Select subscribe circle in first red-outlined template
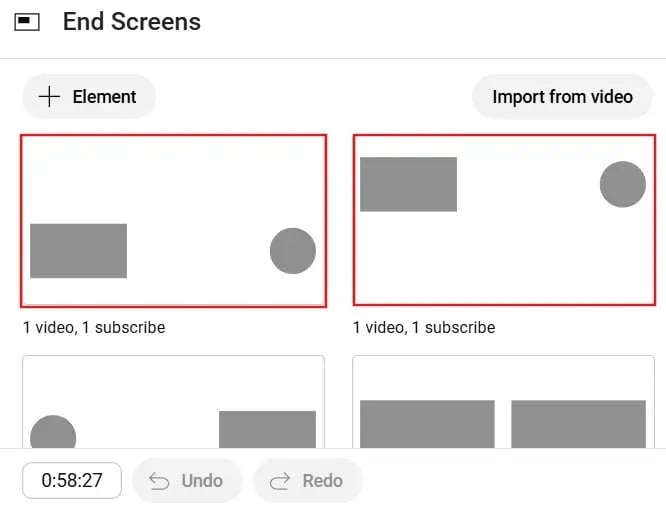This screenshot has height=506, width=666. coord(292,251)
